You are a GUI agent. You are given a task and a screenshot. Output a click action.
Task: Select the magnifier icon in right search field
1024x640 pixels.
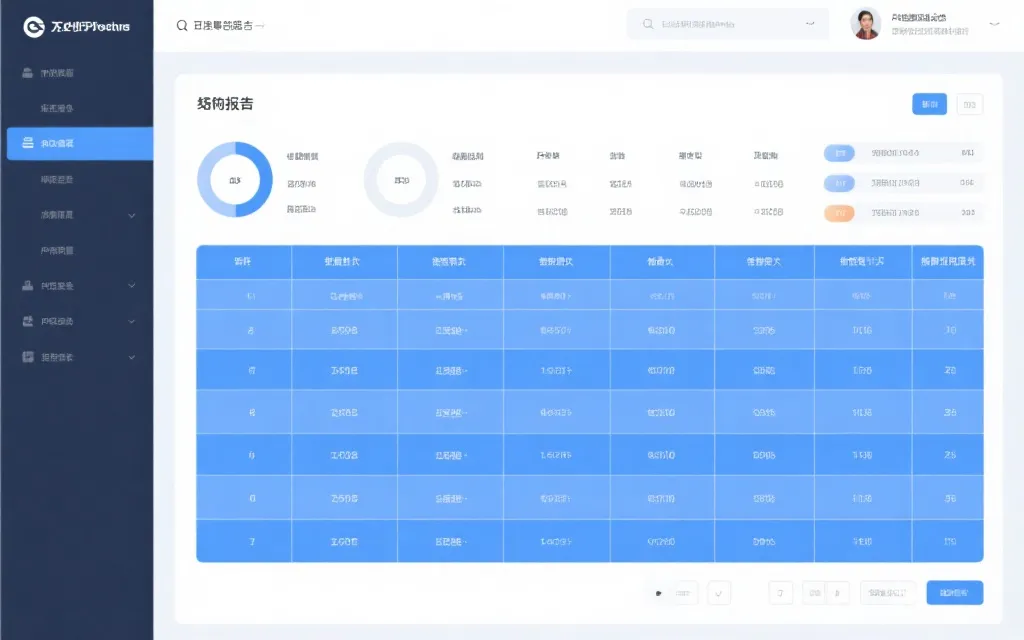tap(648, 24)
